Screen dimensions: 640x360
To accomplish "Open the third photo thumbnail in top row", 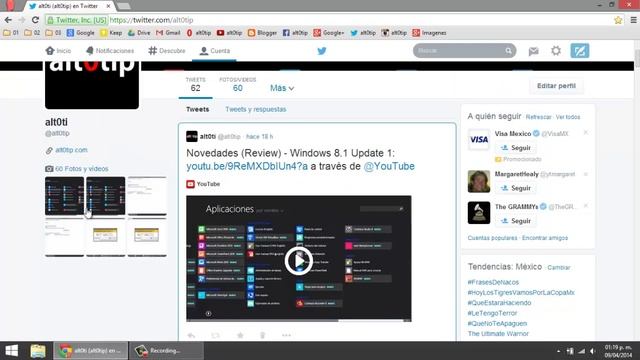I will [x=147, y=196].
